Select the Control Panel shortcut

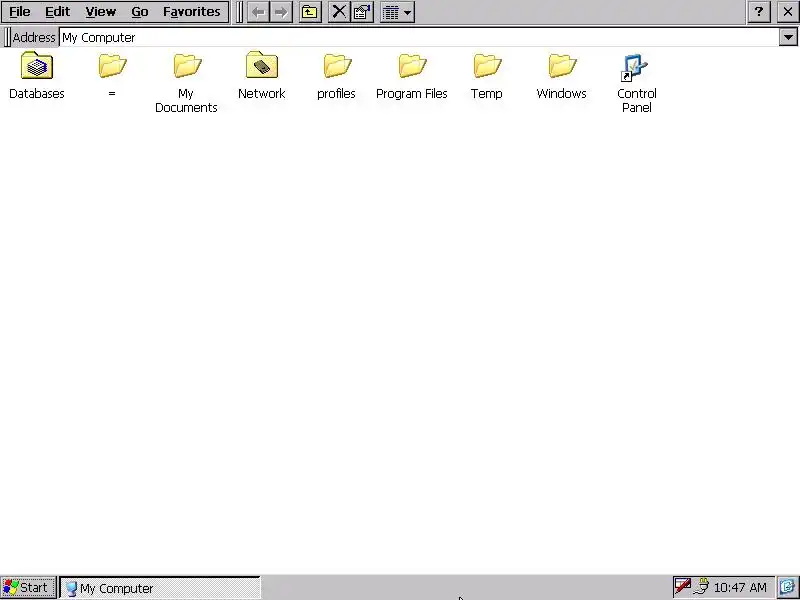pos(637,83)
